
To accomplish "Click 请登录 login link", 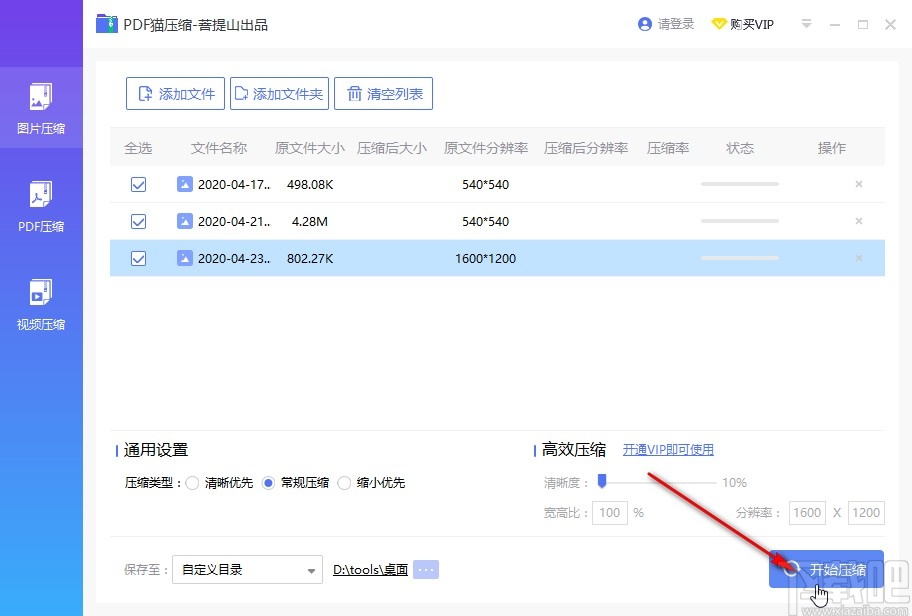I will [x=676, y=24].
